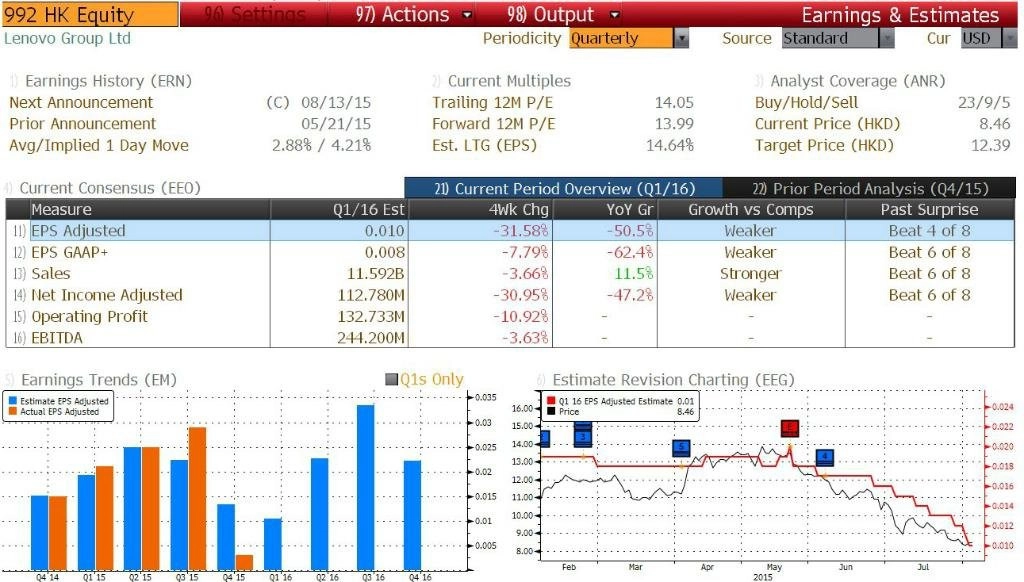The image size is (1024, 582).
Task: Select the 14) Net Income Adjusted row
Action: (x=511, y=295)
